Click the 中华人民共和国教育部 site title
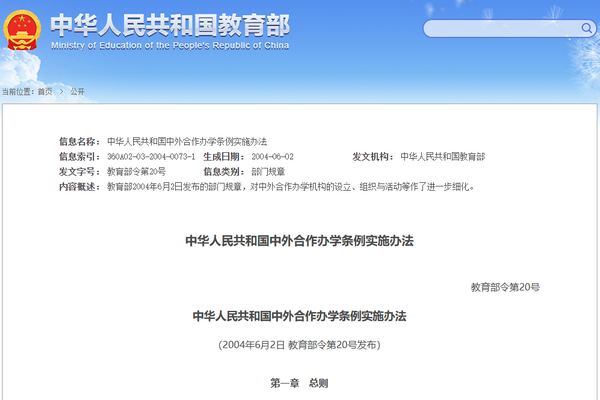The height and width of the screenshot is (400, 600). 170,25
